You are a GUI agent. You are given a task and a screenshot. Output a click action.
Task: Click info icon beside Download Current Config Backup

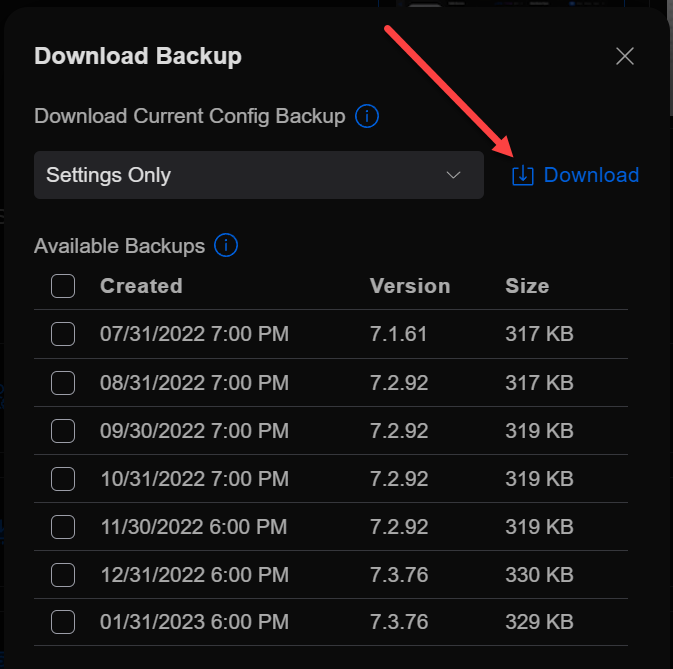coord(367,116)
